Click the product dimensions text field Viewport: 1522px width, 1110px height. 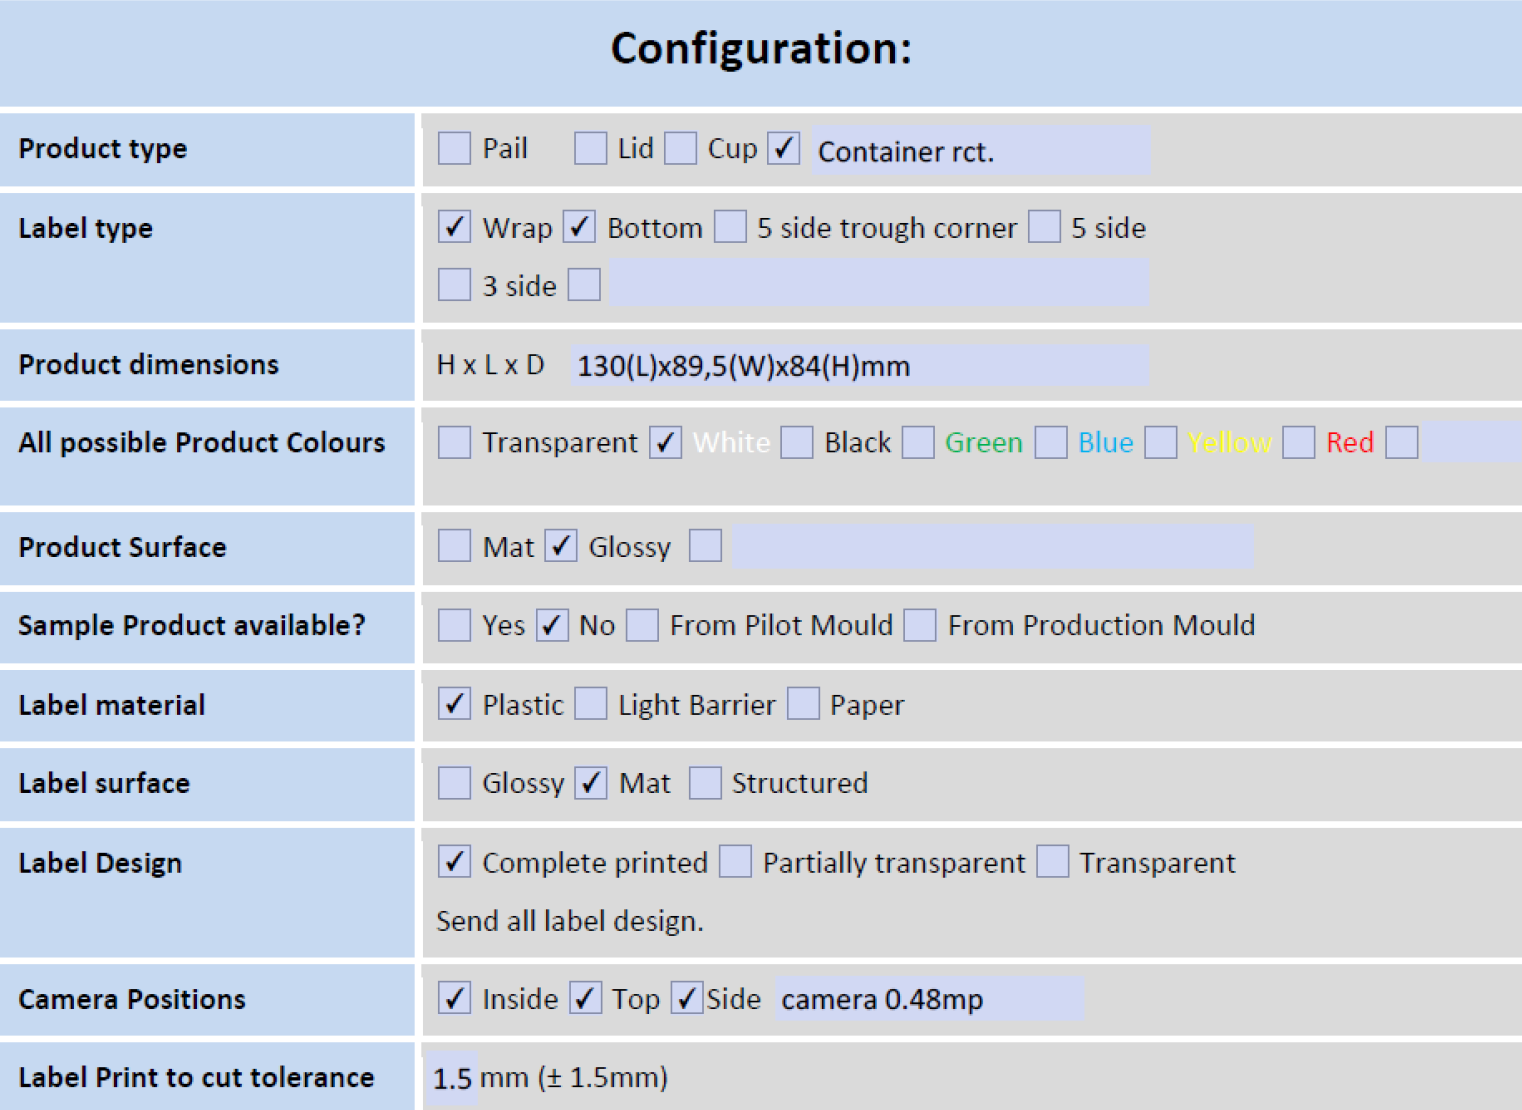coord(860,366)
